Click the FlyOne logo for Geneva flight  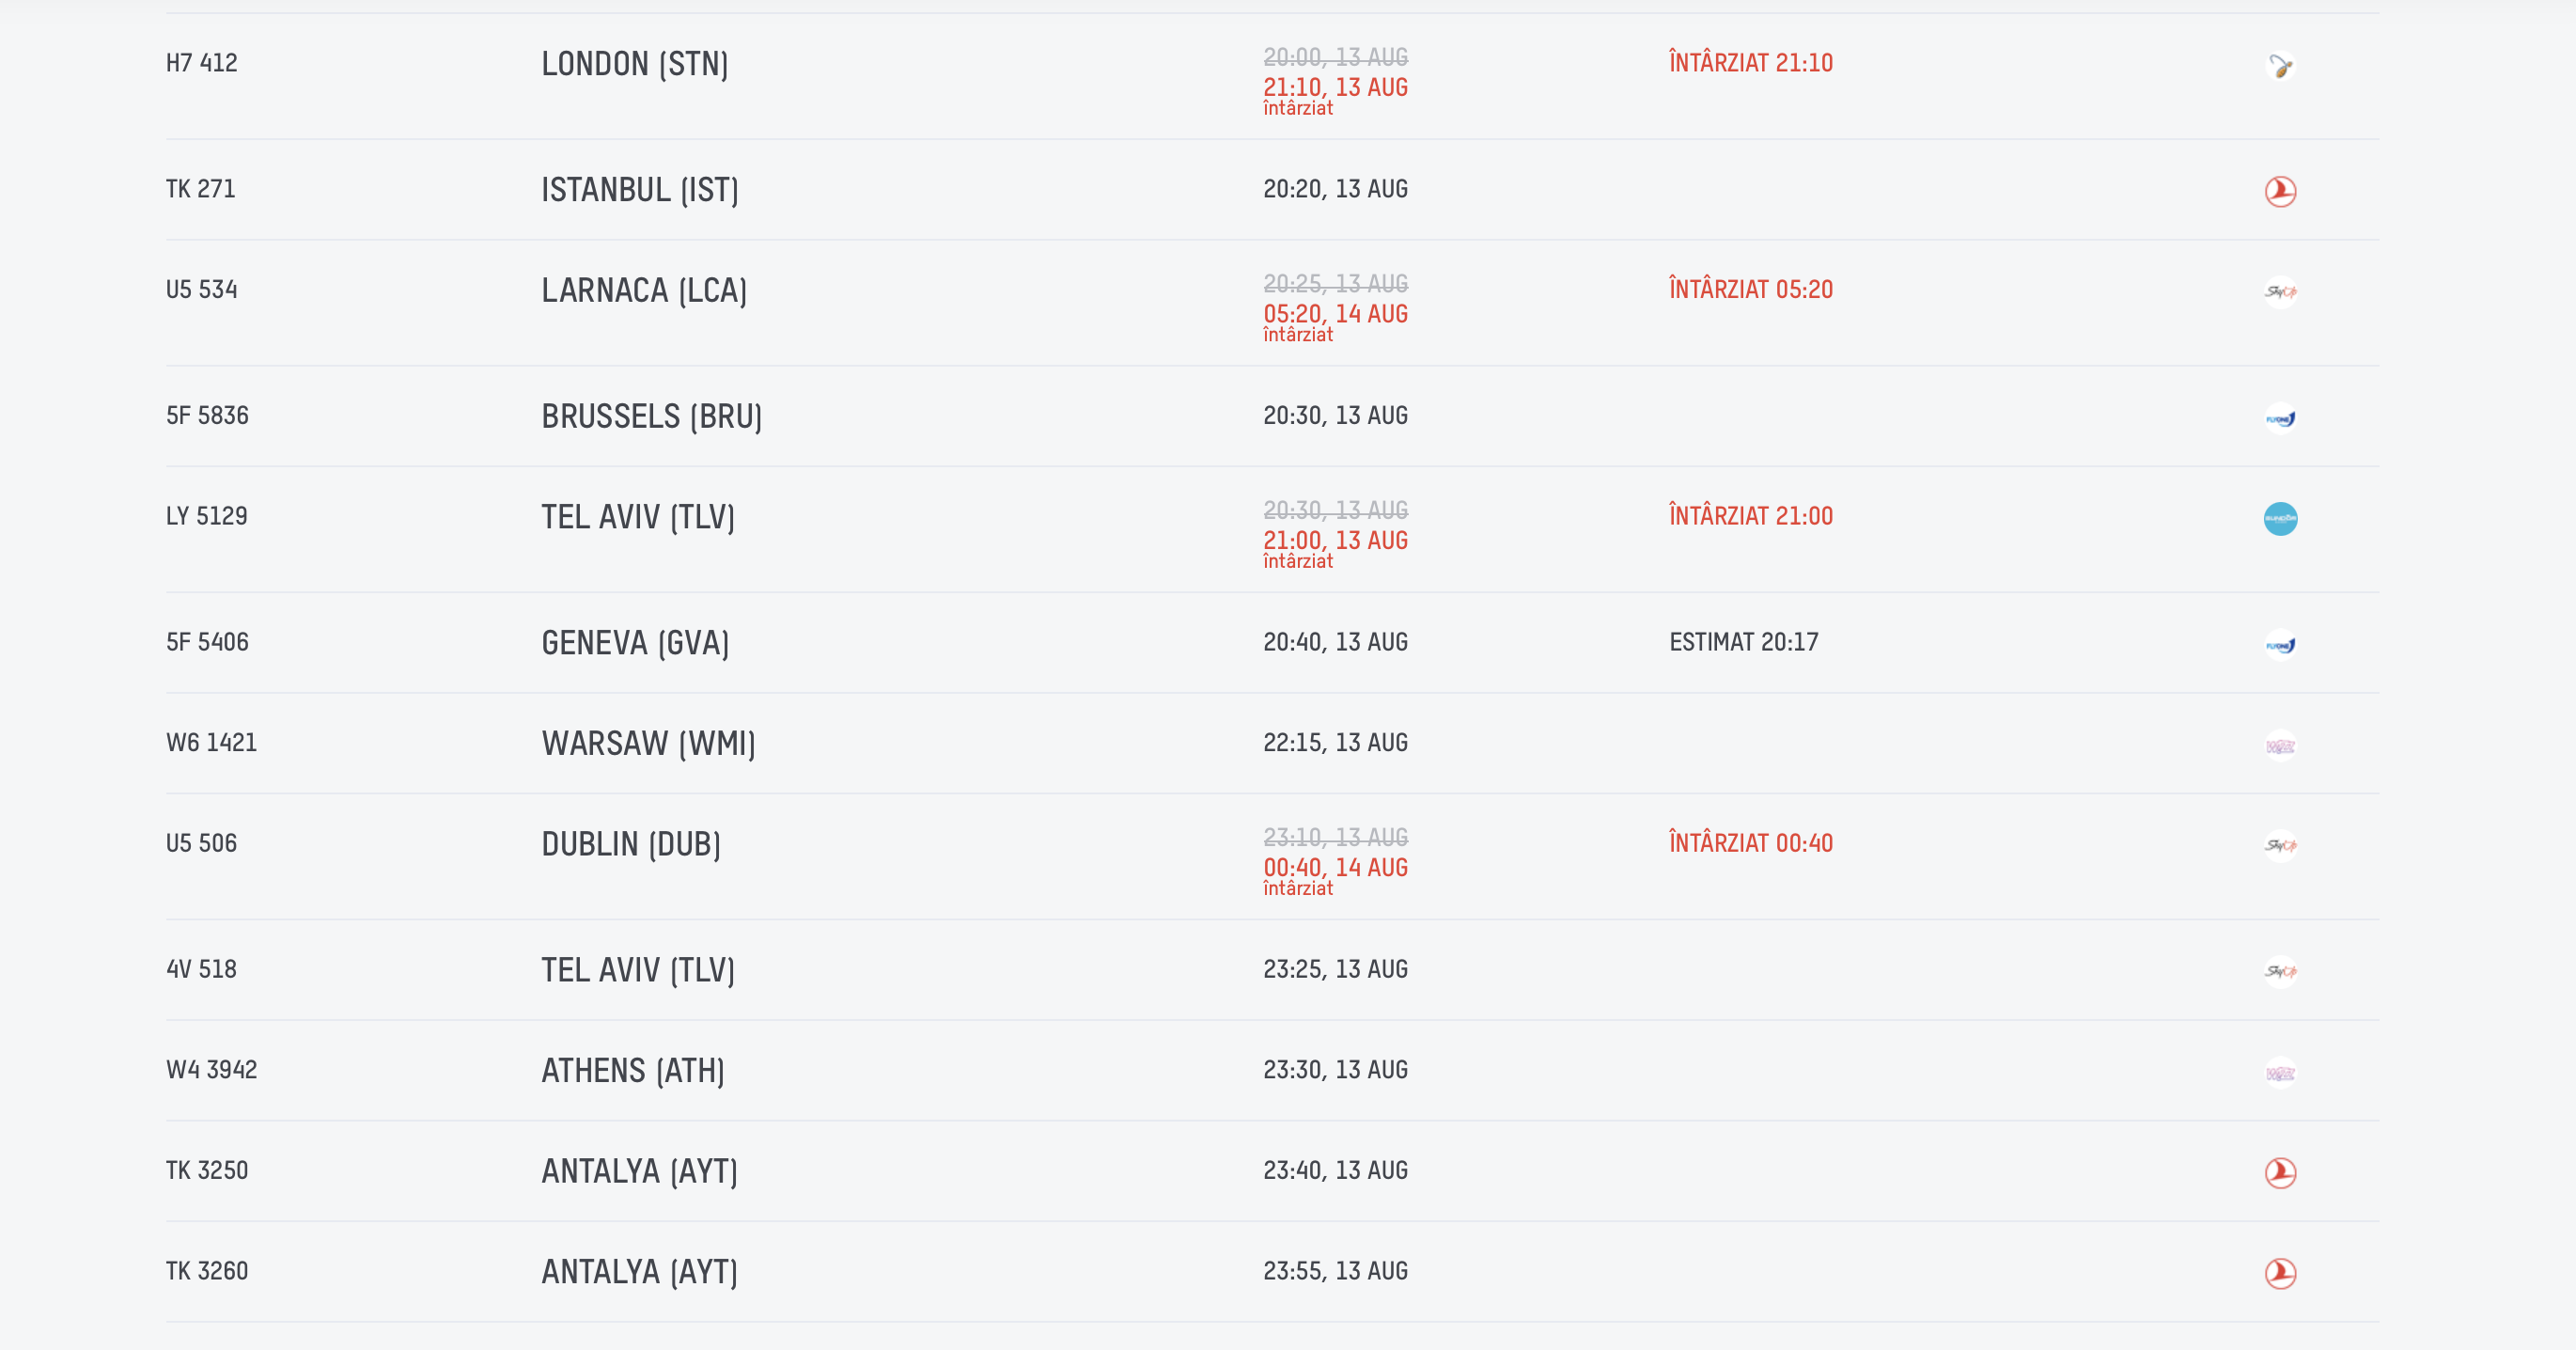2280,645
